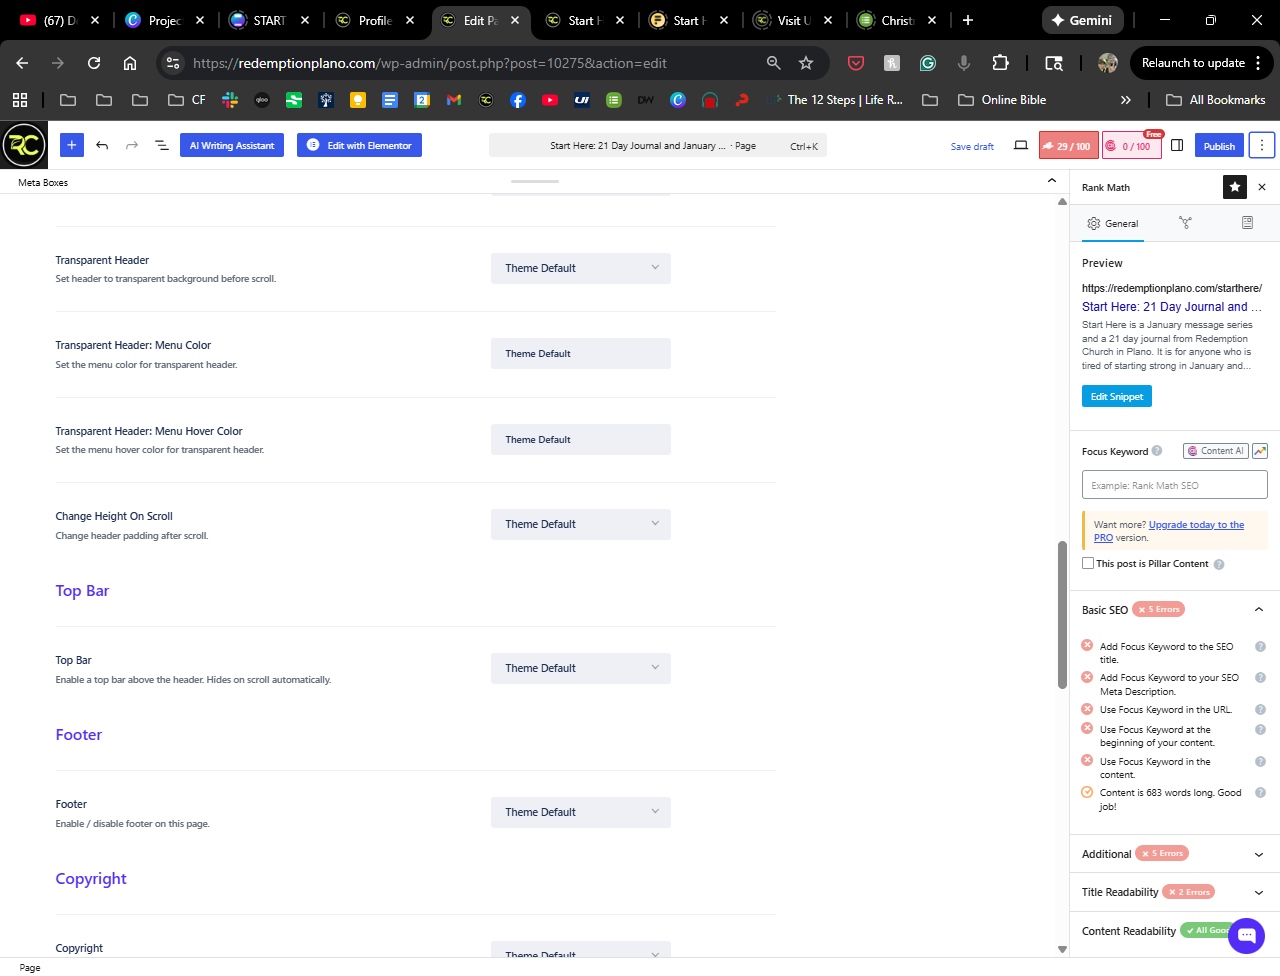This screenshot has height=976, width=1280.
Task: Open the chat support bubble
Action: coord(1246,936)
